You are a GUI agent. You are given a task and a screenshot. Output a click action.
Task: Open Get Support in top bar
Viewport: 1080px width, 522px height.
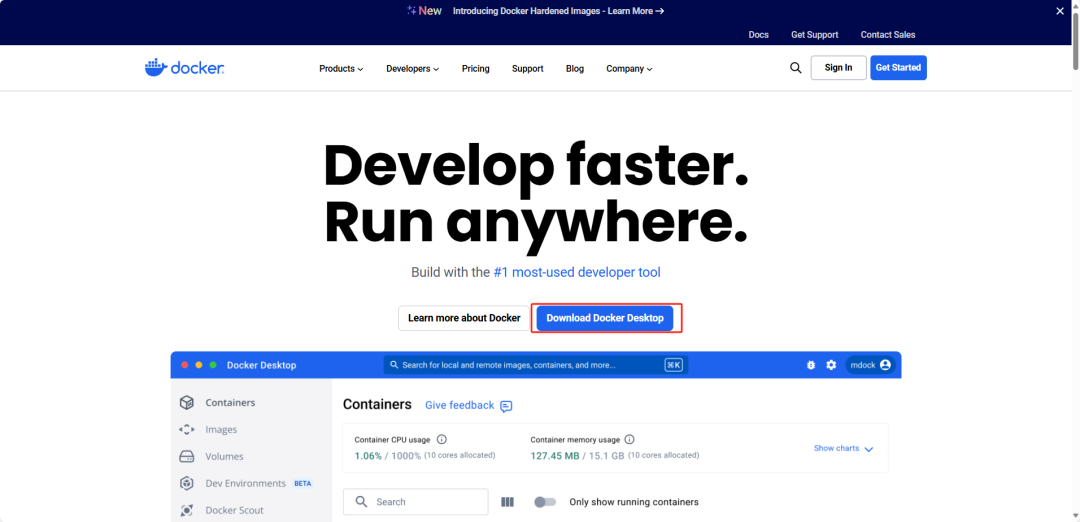pyautogui.click(x=814, y=34)
